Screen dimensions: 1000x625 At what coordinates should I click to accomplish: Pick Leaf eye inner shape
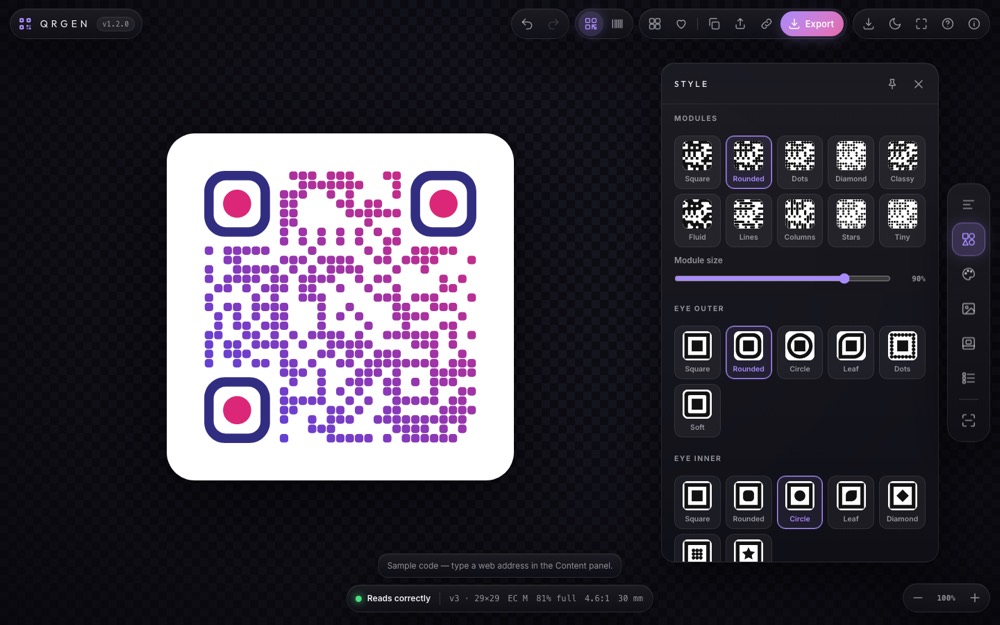pos(851,502)
